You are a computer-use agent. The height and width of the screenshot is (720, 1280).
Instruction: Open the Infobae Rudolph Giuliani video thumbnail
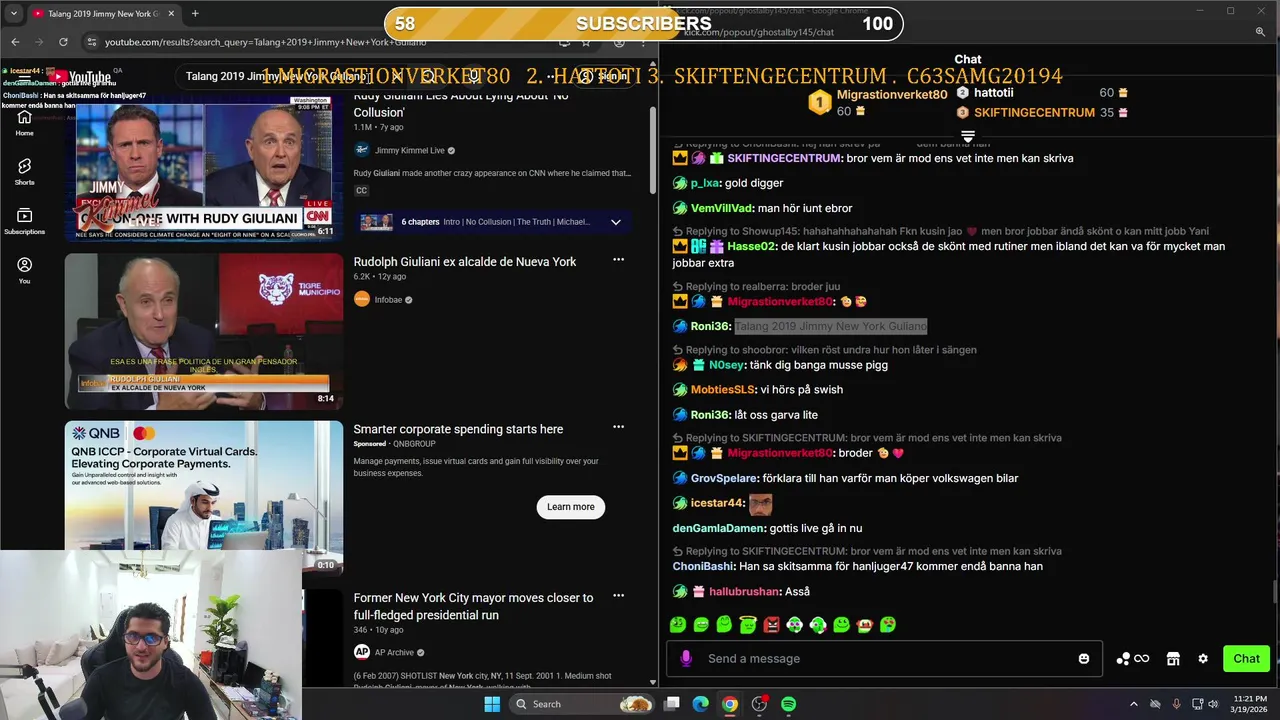204,331
